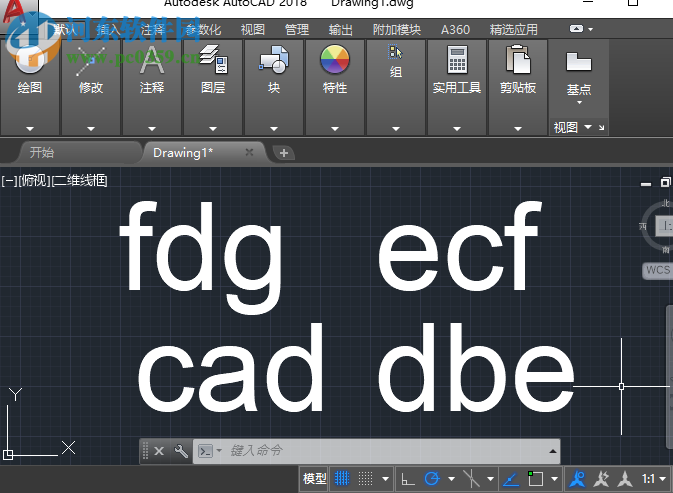Toggle ribbon minimize button beside tabs
673x493 pixels.
click(x=576, y=29)
